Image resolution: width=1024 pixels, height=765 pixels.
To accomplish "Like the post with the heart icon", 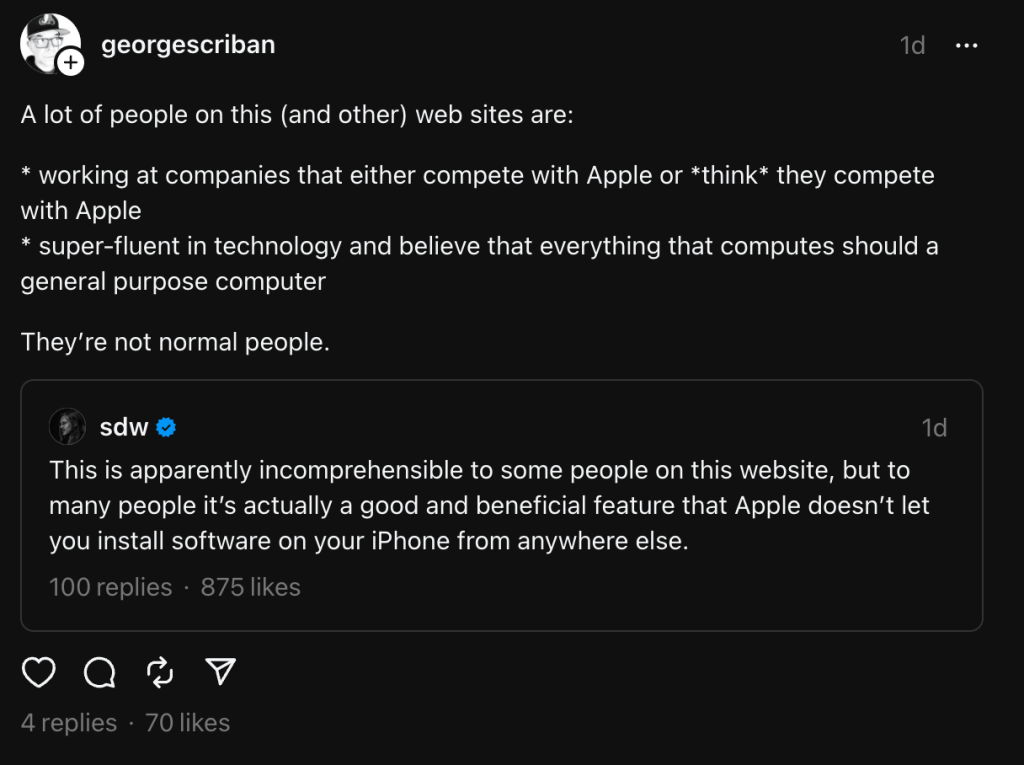I will coord(39,673).
